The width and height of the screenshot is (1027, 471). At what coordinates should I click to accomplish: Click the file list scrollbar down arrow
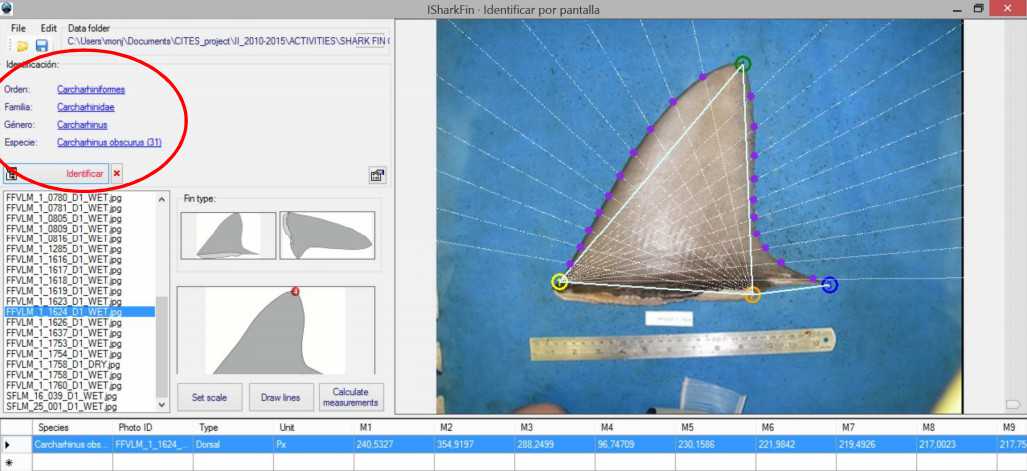click(162, 405)
